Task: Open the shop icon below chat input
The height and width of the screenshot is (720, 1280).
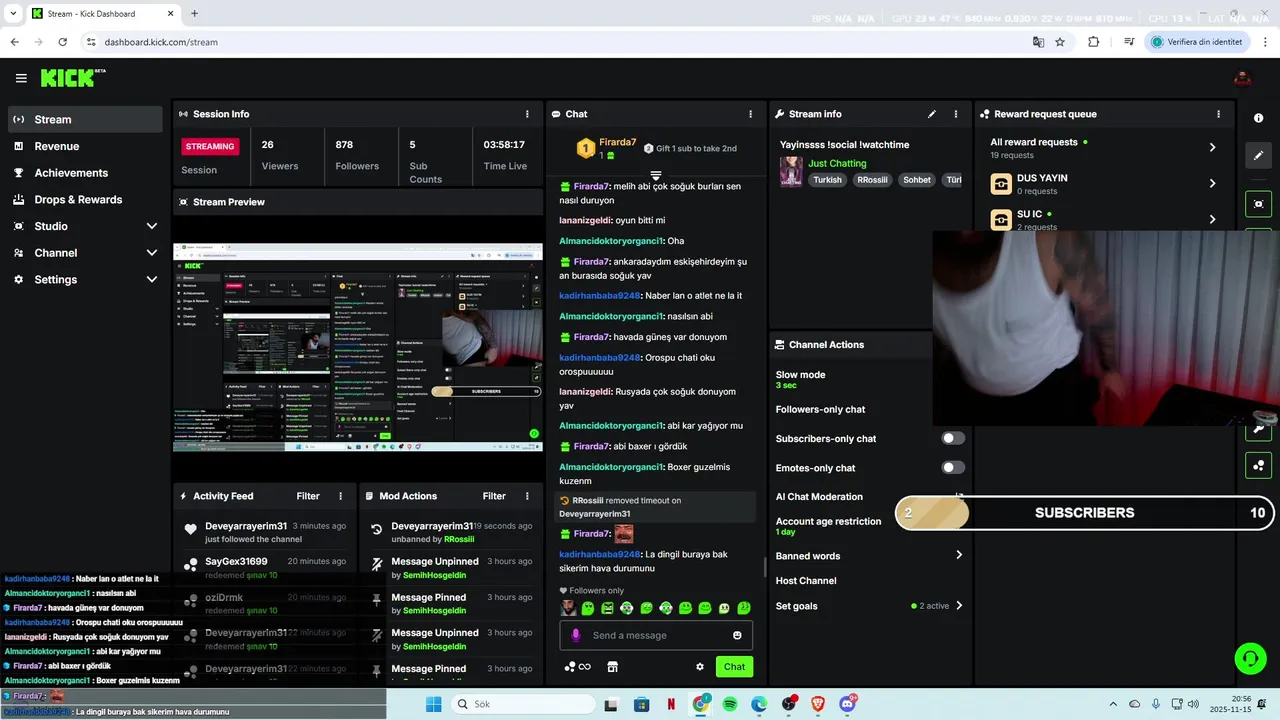Action: tap(612, 667)
